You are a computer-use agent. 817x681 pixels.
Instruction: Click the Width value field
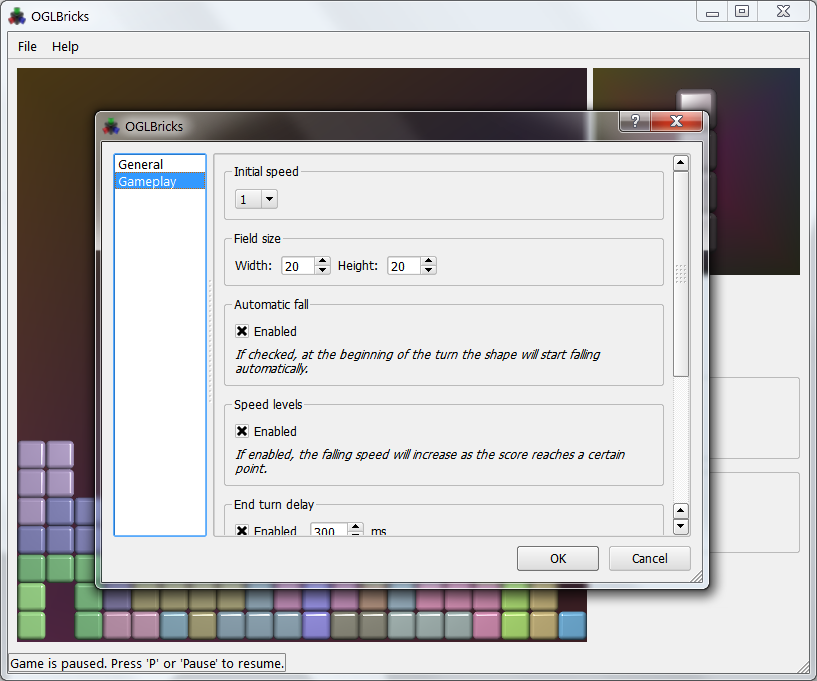[x=298, y=266]
